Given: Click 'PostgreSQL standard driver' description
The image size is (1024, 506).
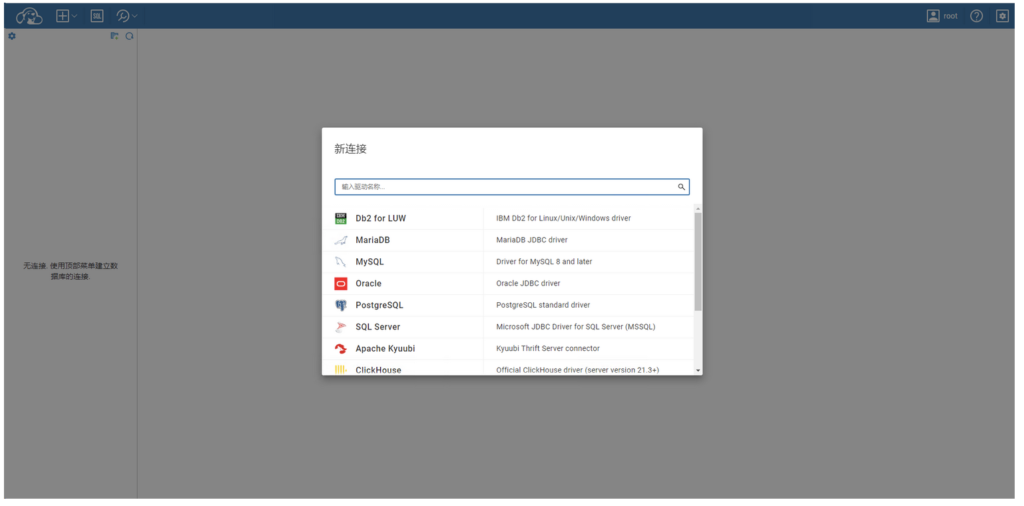Looking at the screenshot, I should tap(543, 305).
